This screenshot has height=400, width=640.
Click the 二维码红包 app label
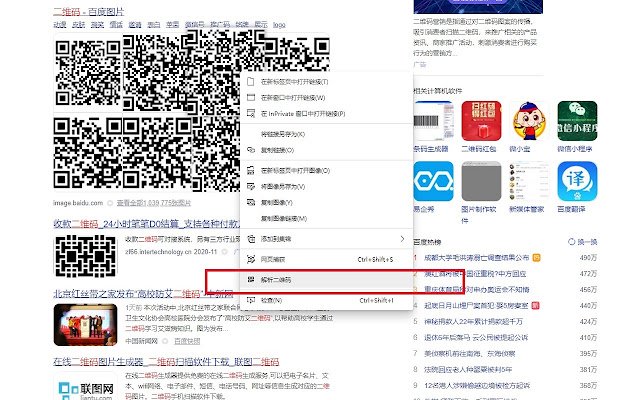[479, 149]
